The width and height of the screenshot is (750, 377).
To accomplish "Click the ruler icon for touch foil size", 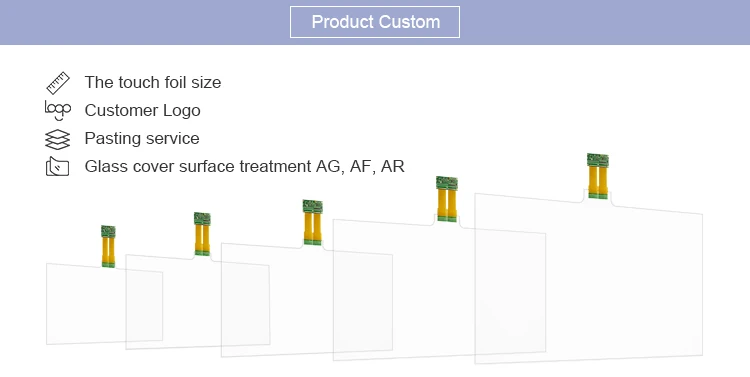I will 58,83.
